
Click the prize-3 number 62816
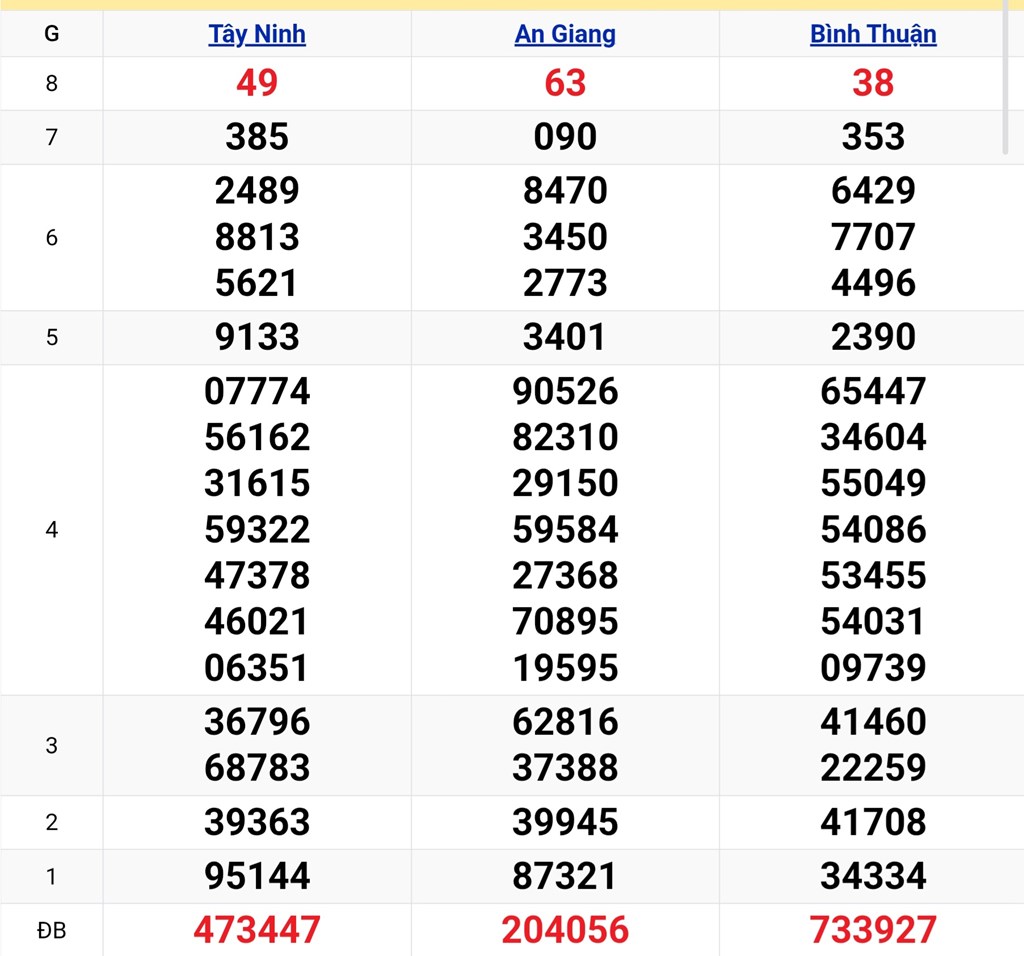[565, 722]
